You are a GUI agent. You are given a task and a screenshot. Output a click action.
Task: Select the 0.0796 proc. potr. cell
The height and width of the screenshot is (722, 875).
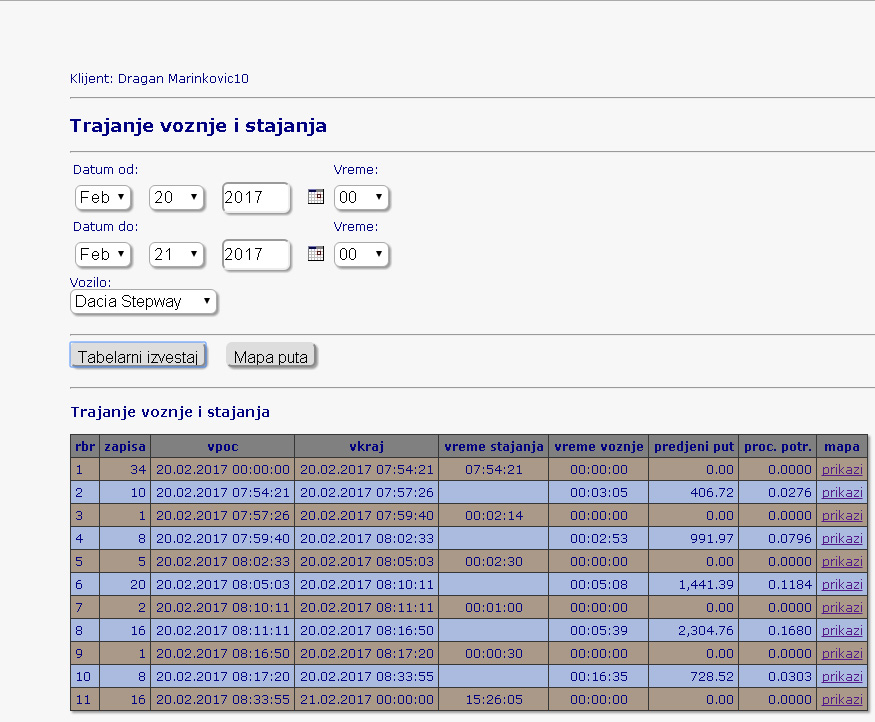click(777, 538)
